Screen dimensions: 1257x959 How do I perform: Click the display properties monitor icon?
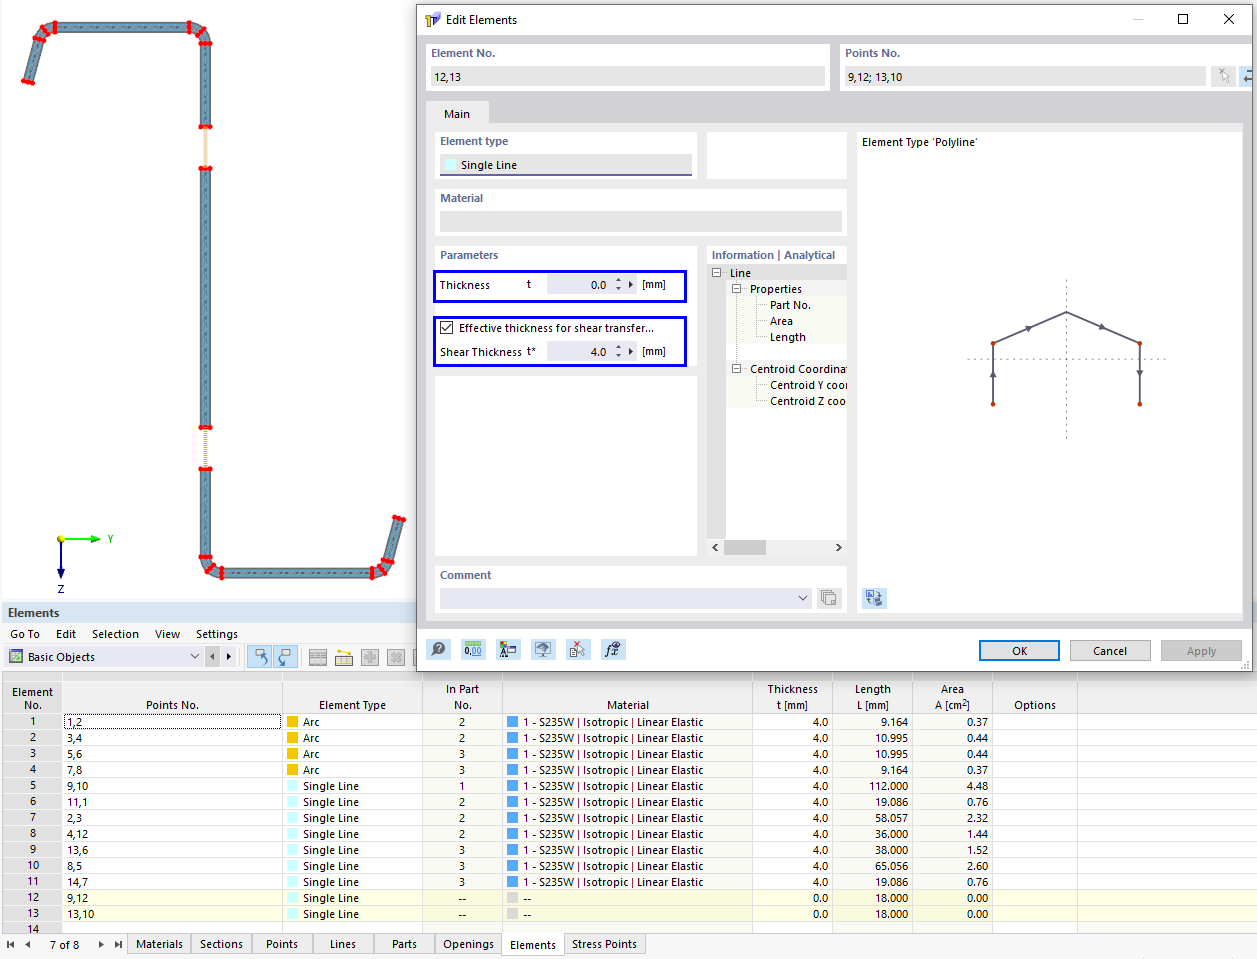[543, 650]
